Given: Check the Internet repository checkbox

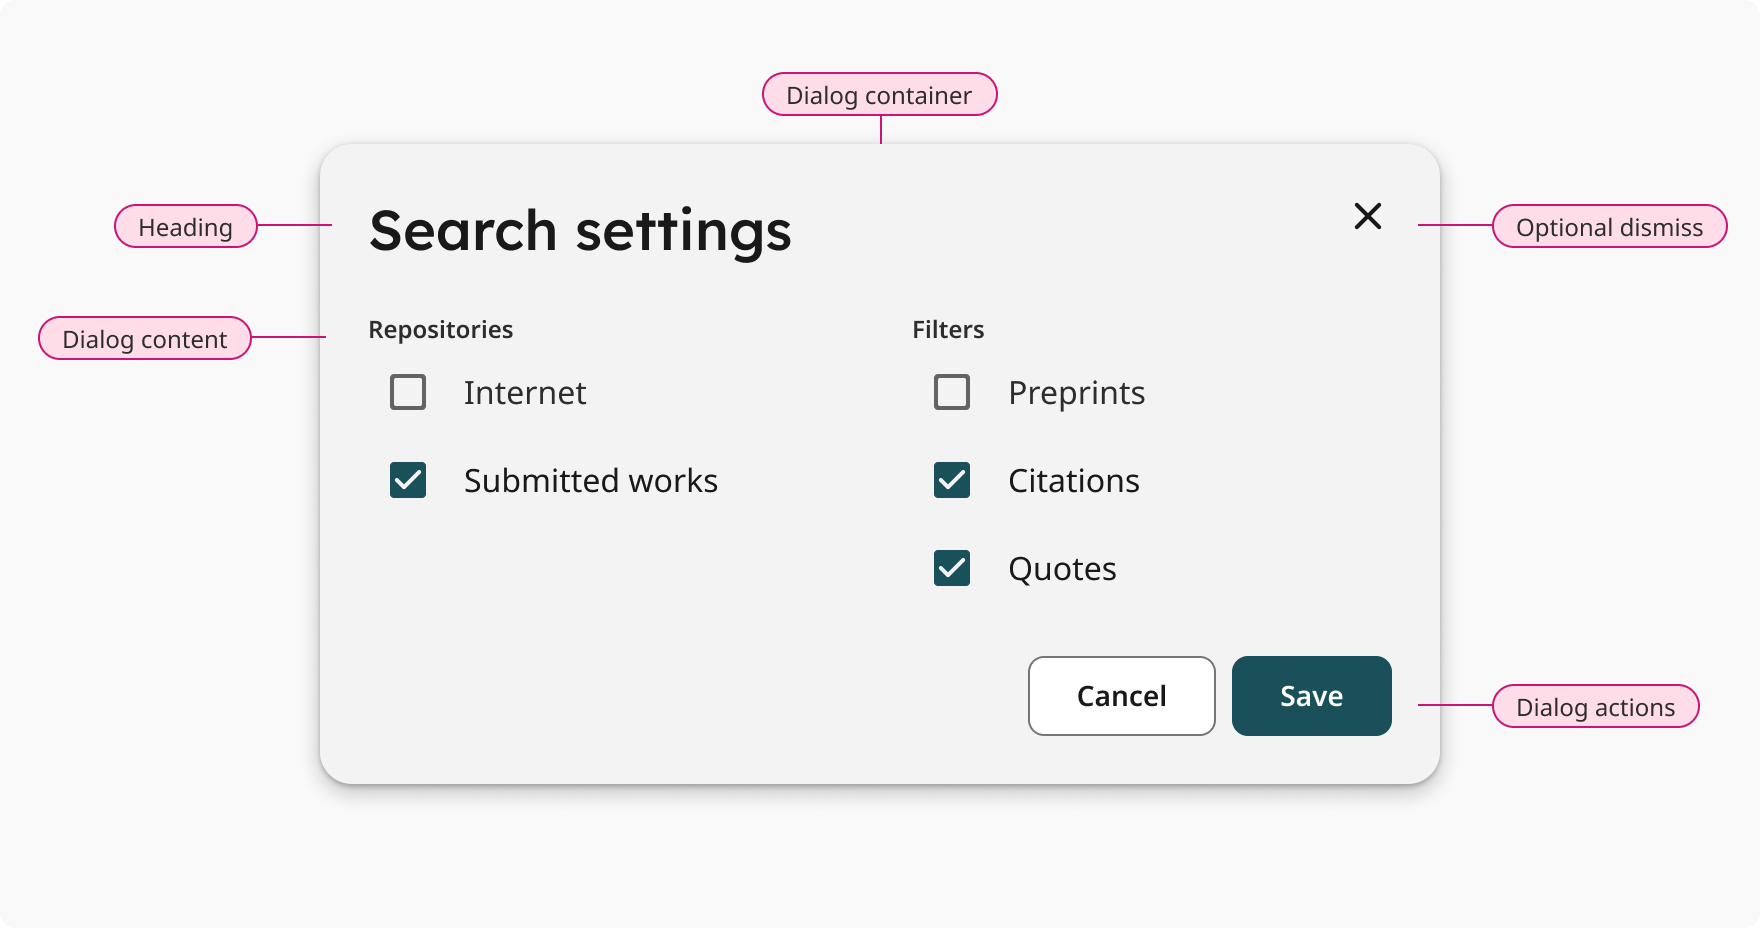Looking at the screenshot, I should click(x=408, y=392).
